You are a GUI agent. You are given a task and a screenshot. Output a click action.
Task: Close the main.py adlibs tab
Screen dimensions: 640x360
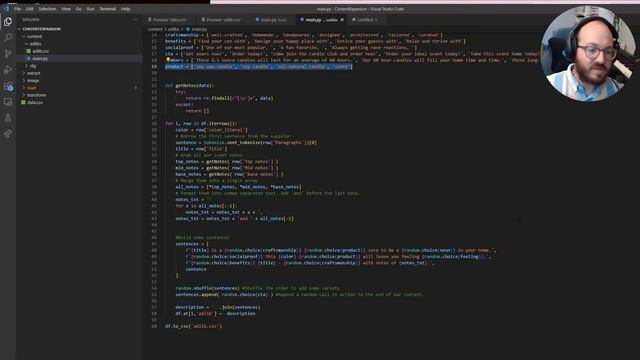[x=342, y=20]
